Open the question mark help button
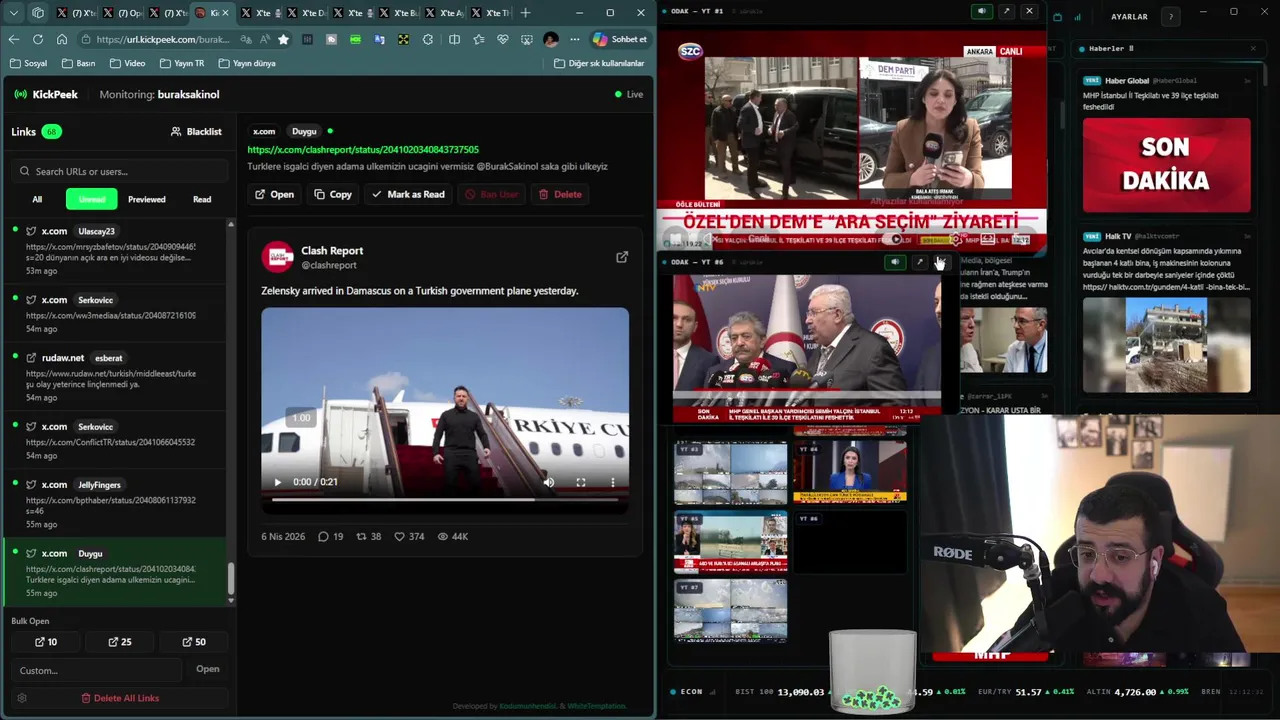The height and width of the screenshot is (720, 1280). 1171,17
